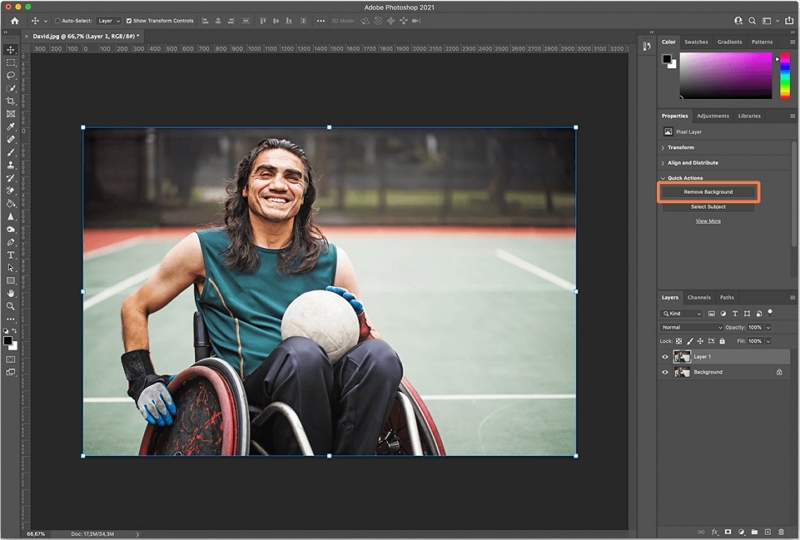Select the Move tool in the toolbar

click(x=11, y=49)
